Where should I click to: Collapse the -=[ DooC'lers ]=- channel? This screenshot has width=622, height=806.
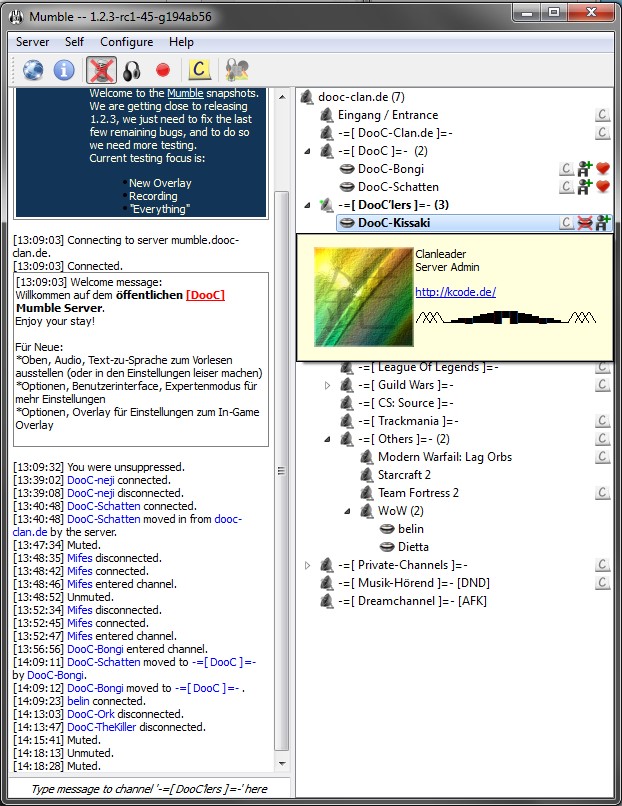coord(307,205)
